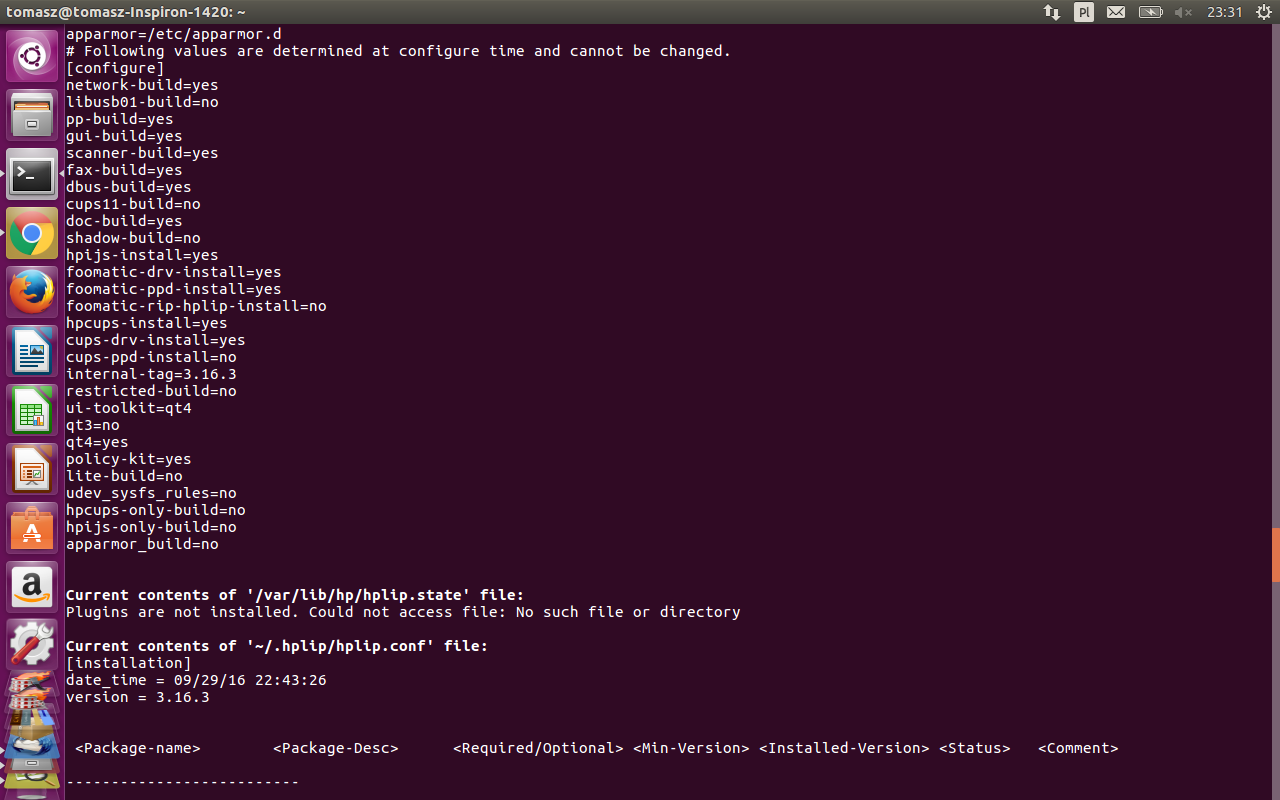Open the Pl keyboard layout menu
The image size is (1280, 800).
click(x=1084, y=12)
